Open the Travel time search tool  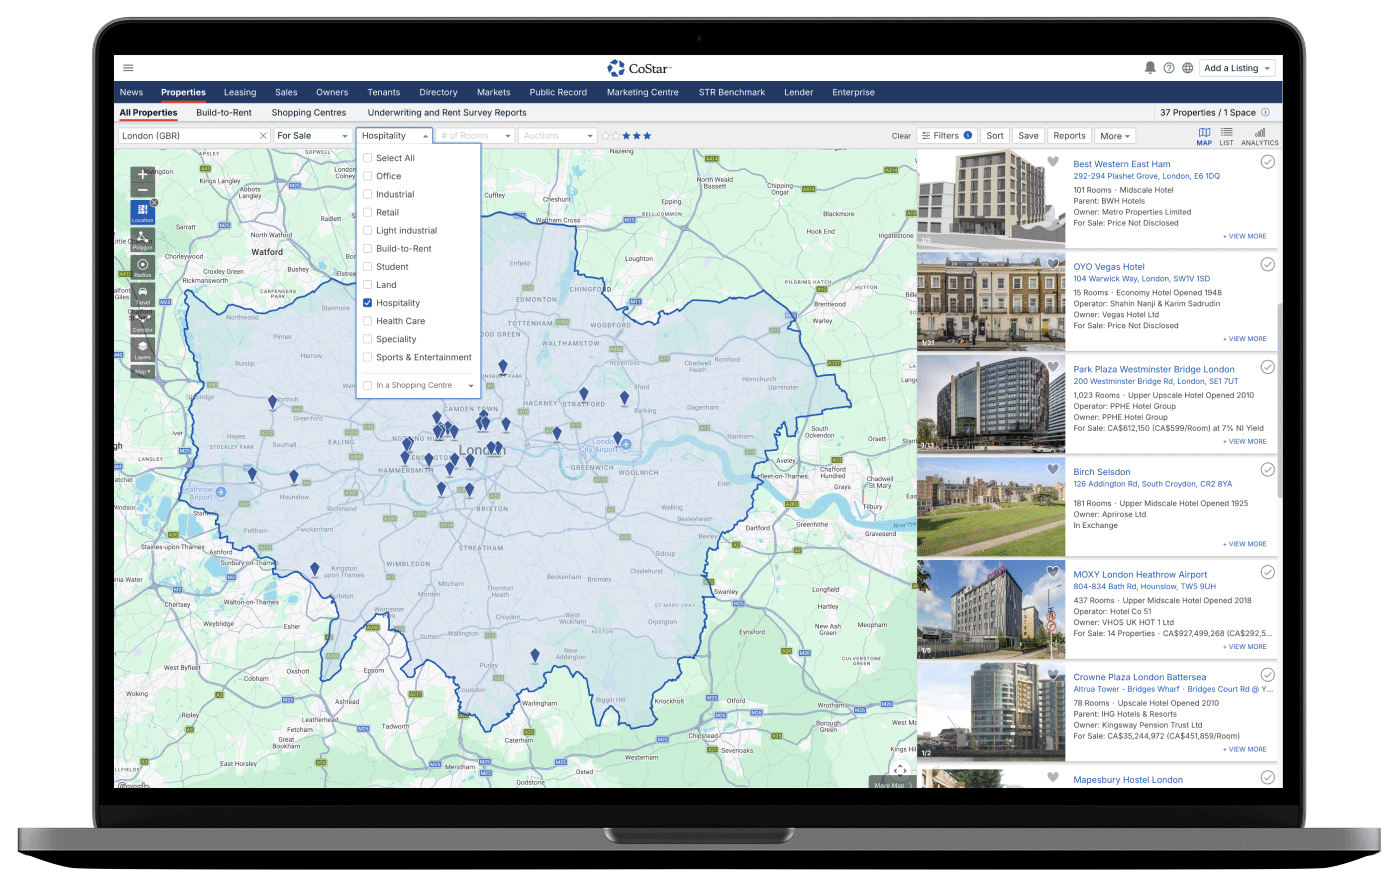coord(142,294)
